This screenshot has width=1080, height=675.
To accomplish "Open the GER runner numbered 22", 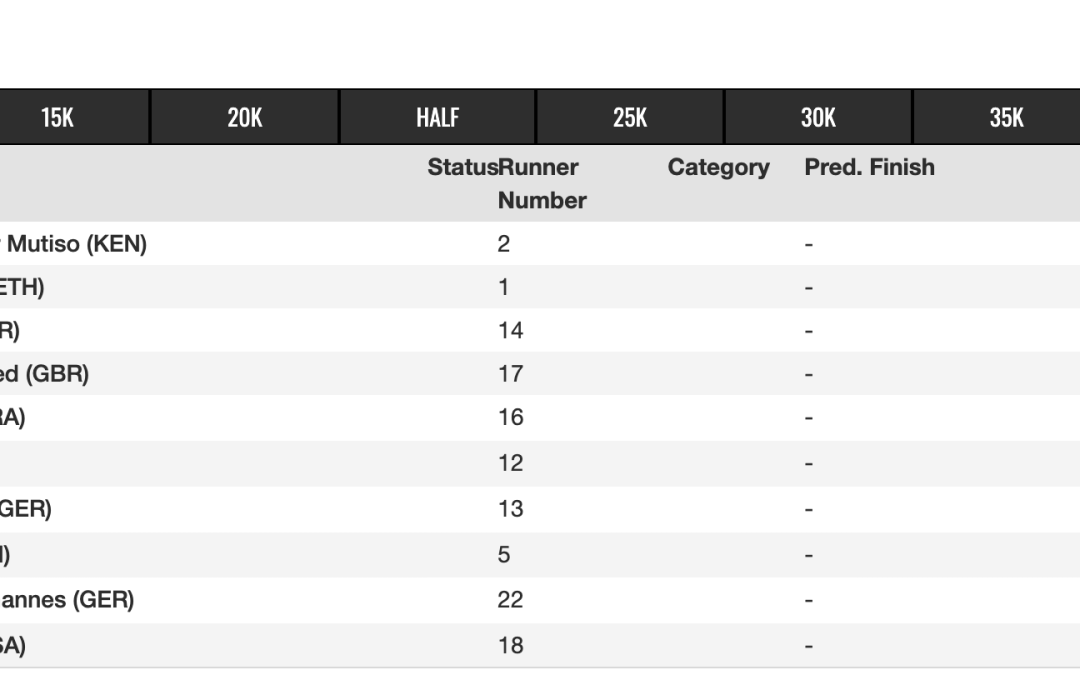I will 66,600.
